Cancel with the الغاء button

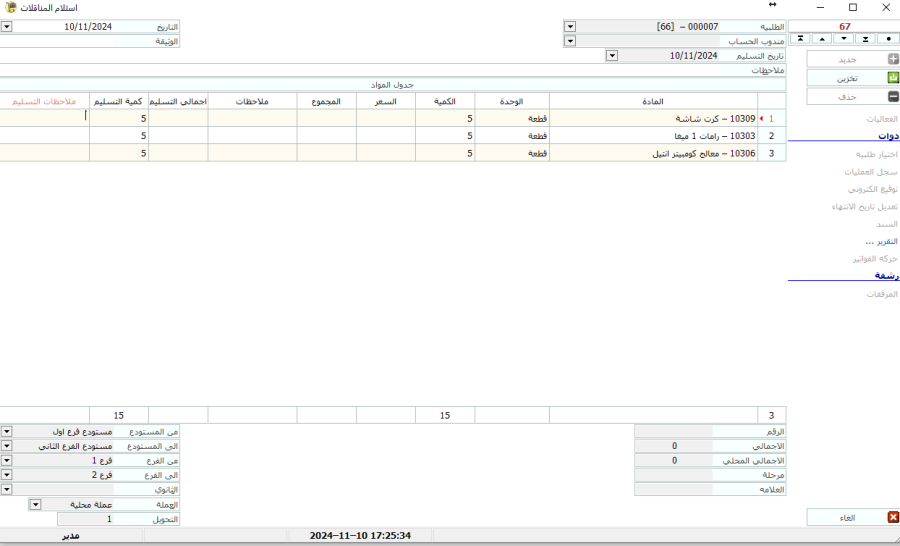[x=853, y=517]
